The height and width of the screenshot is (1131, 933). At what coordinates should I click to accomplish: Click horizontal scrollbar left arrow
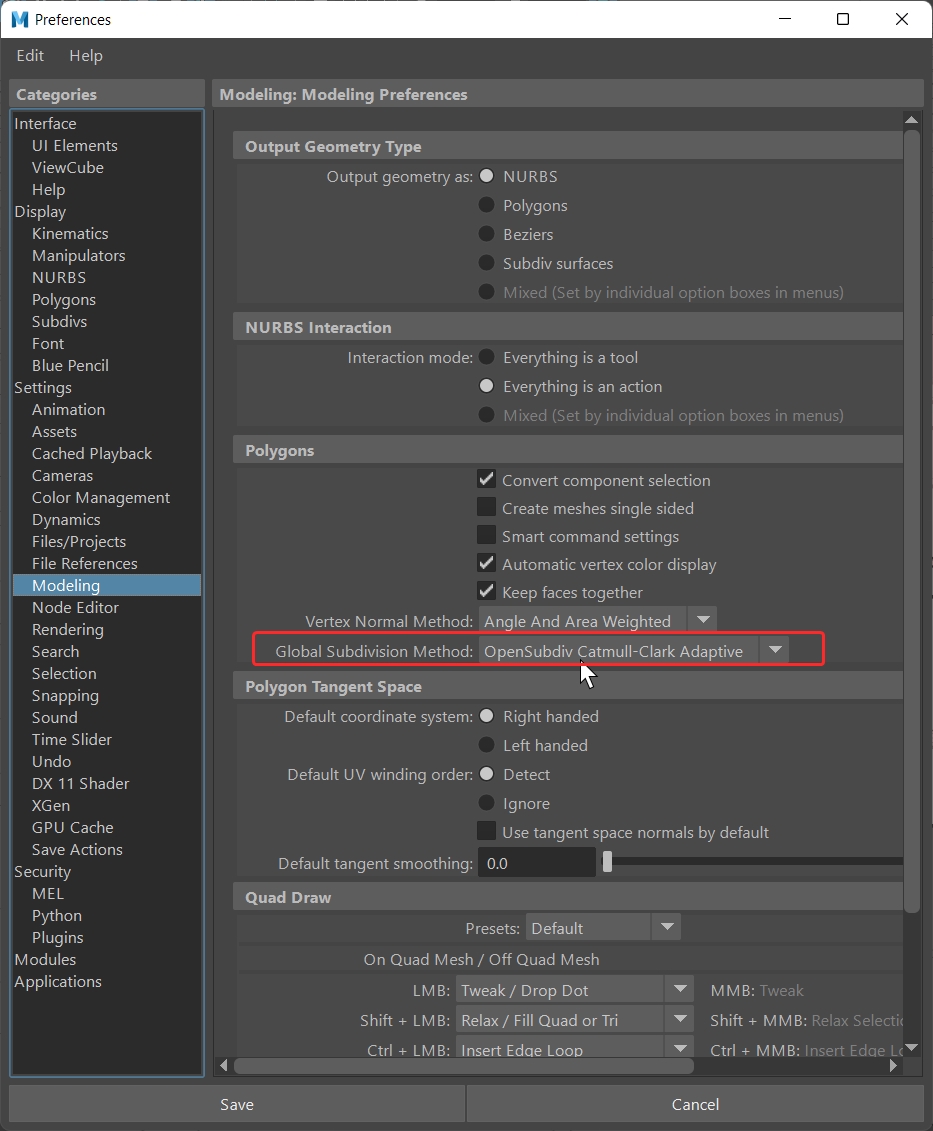click(224, 1065)
